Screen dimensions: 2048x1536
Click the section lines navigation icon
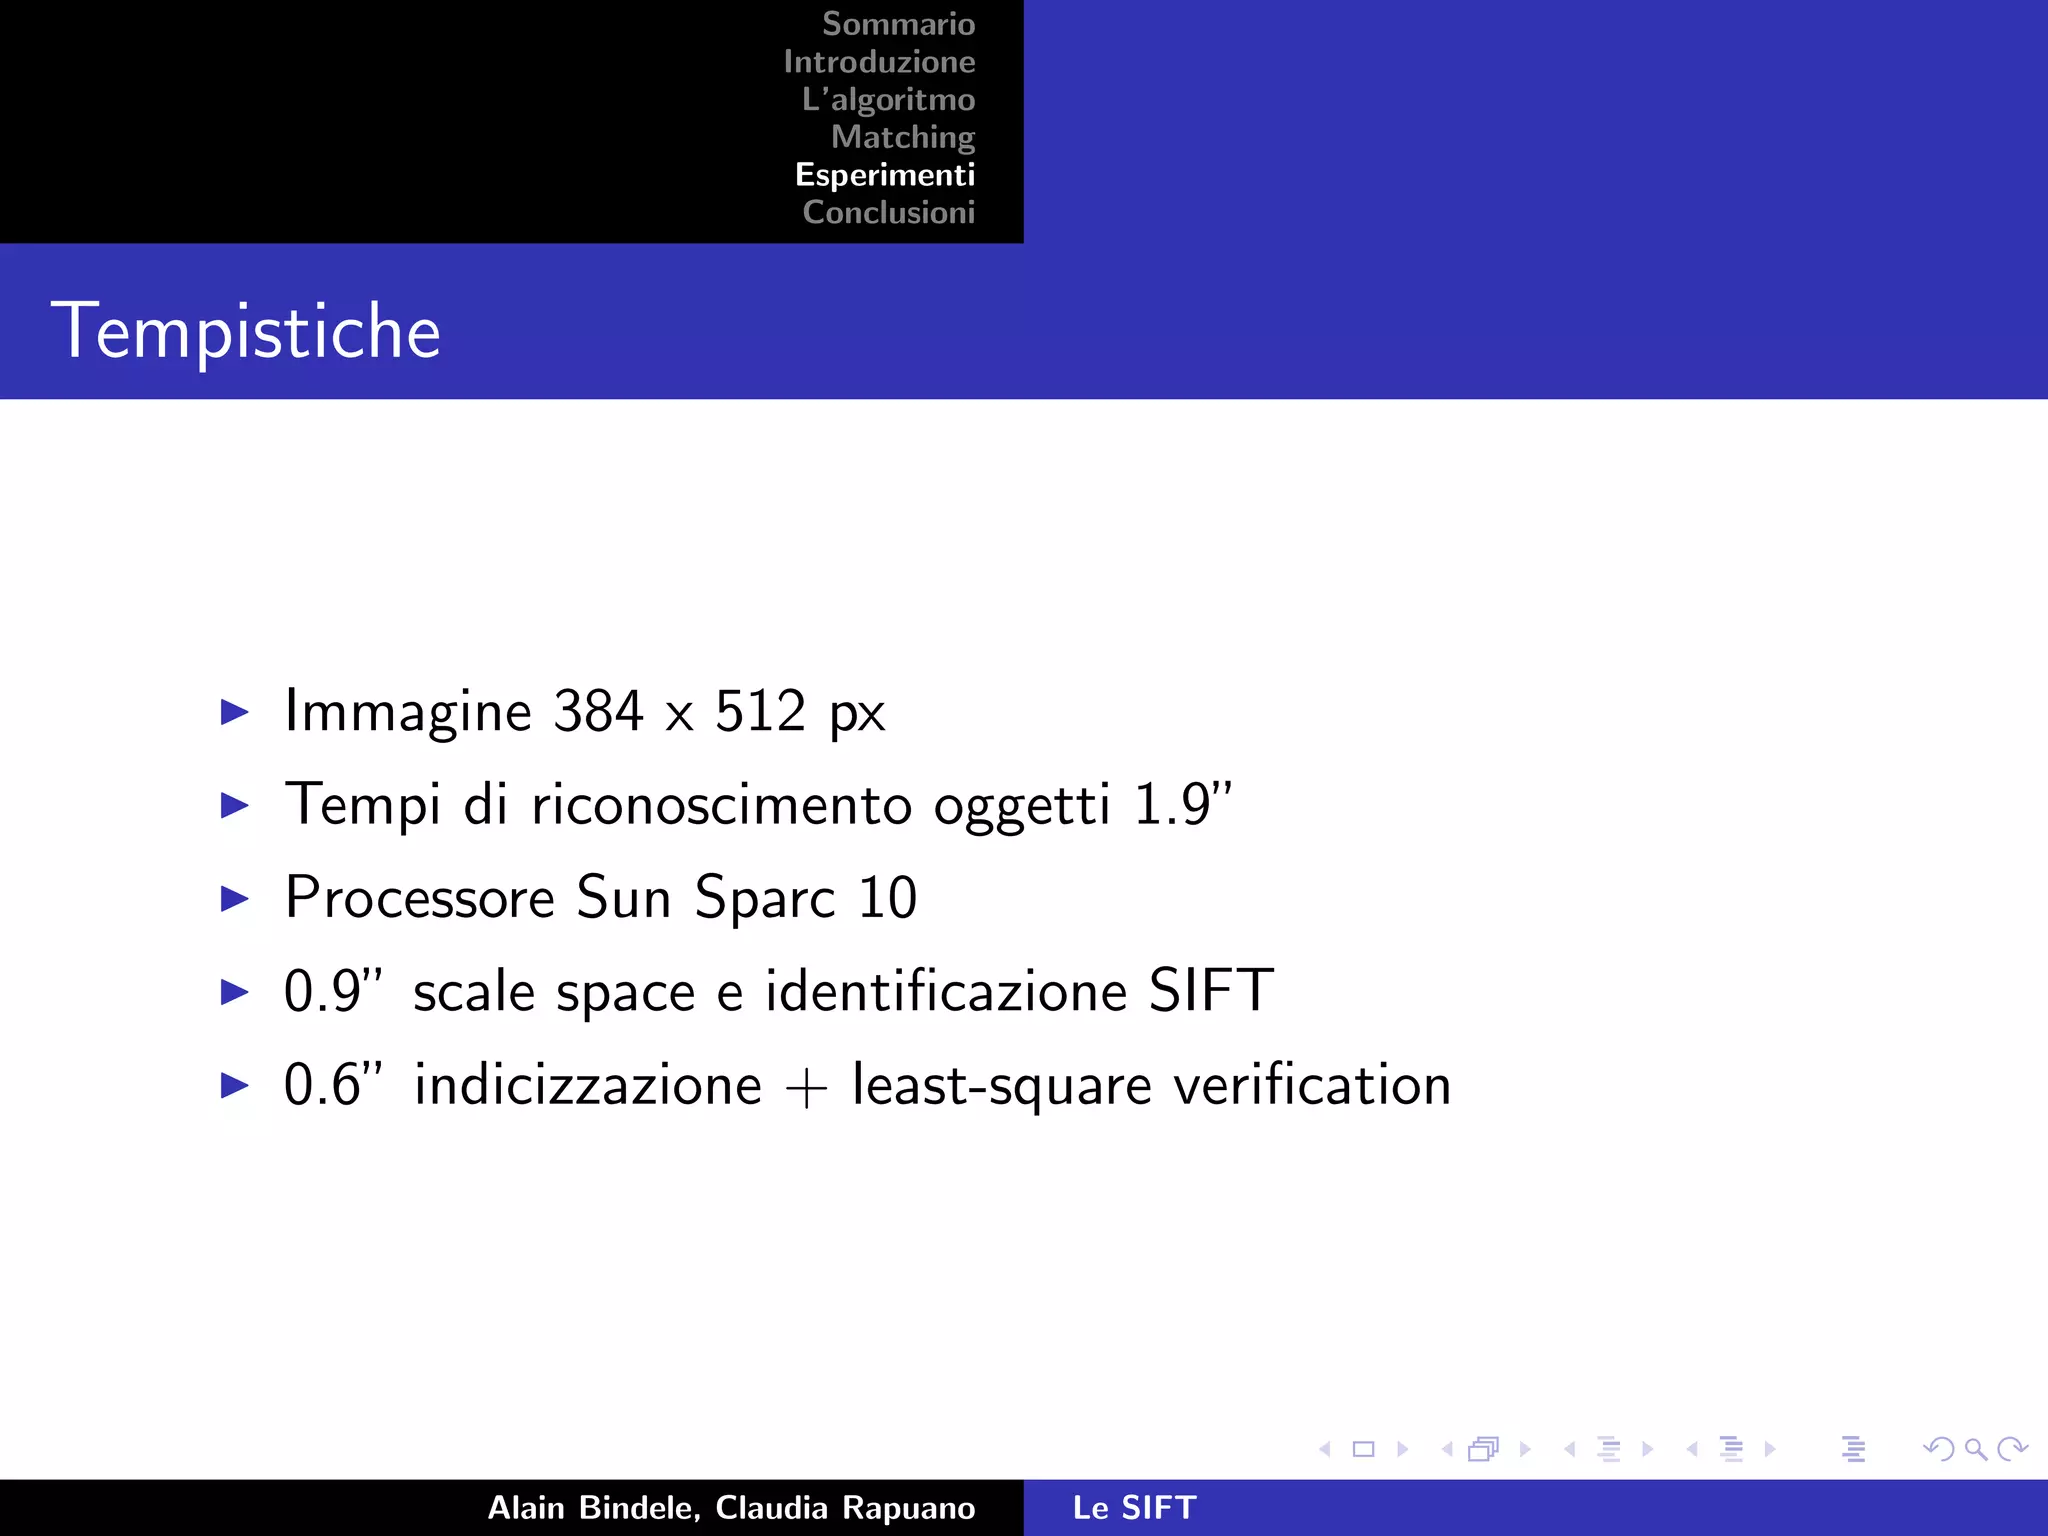1732,1449
